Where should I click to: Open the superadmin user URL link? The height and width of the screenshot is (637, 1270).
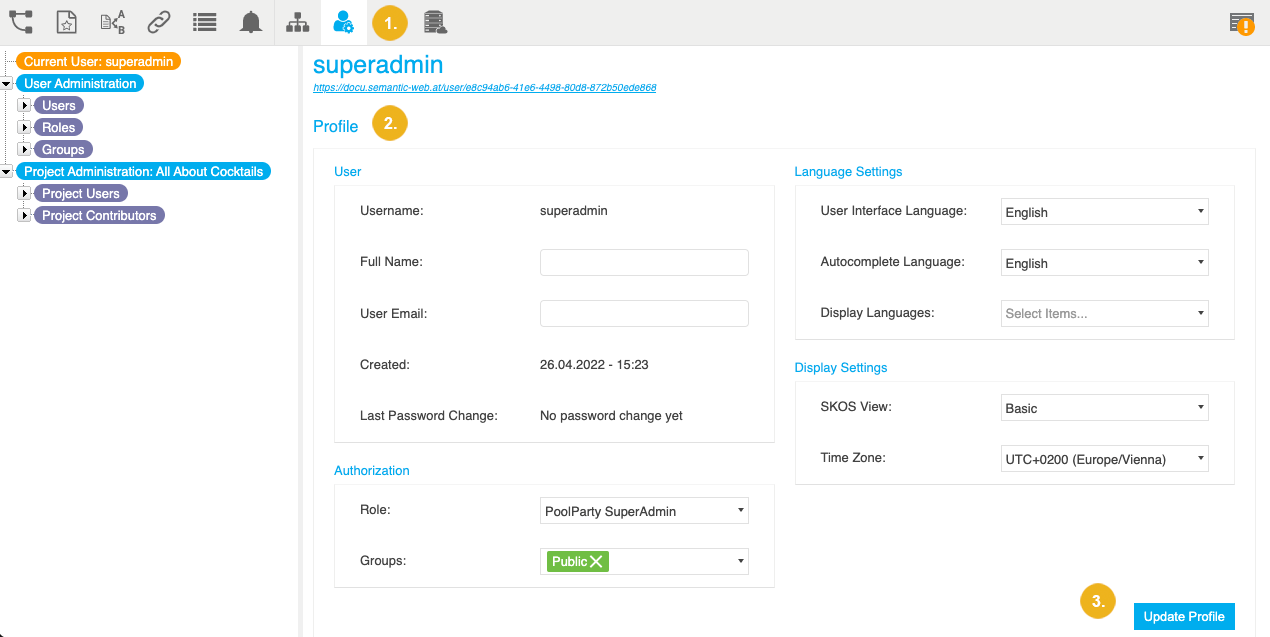(484, 87)
